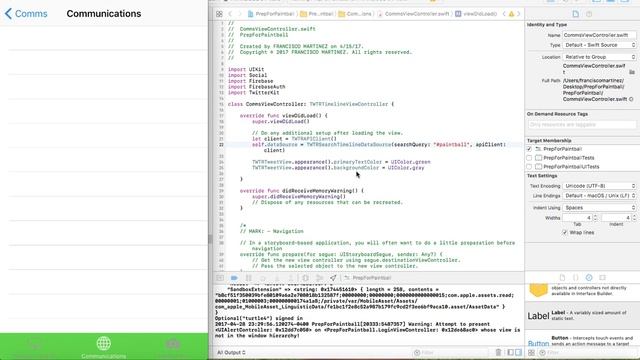Screen dimensions: 640x360
Task: Jump to previous issue arrow
Action: pyautogui.click(x=504, y=14)
